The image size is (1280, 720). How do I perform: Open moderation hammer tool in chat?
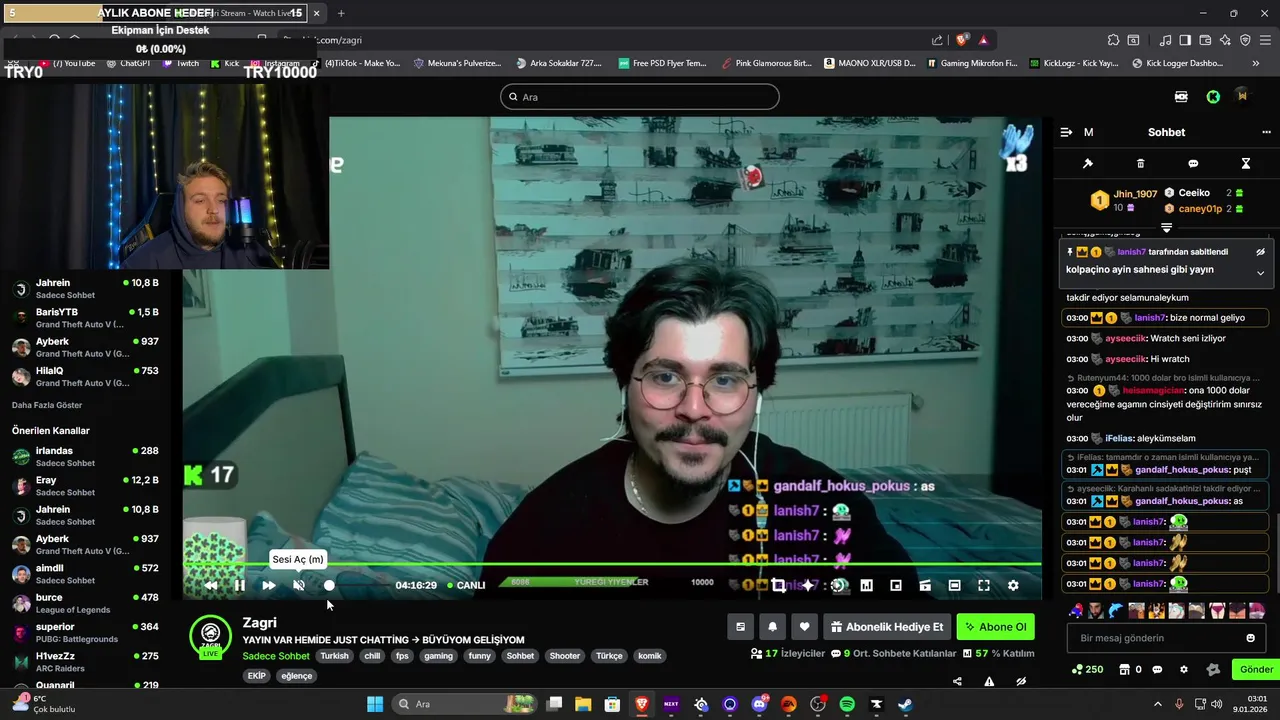pyautogui.click(x=1088, y=163)
